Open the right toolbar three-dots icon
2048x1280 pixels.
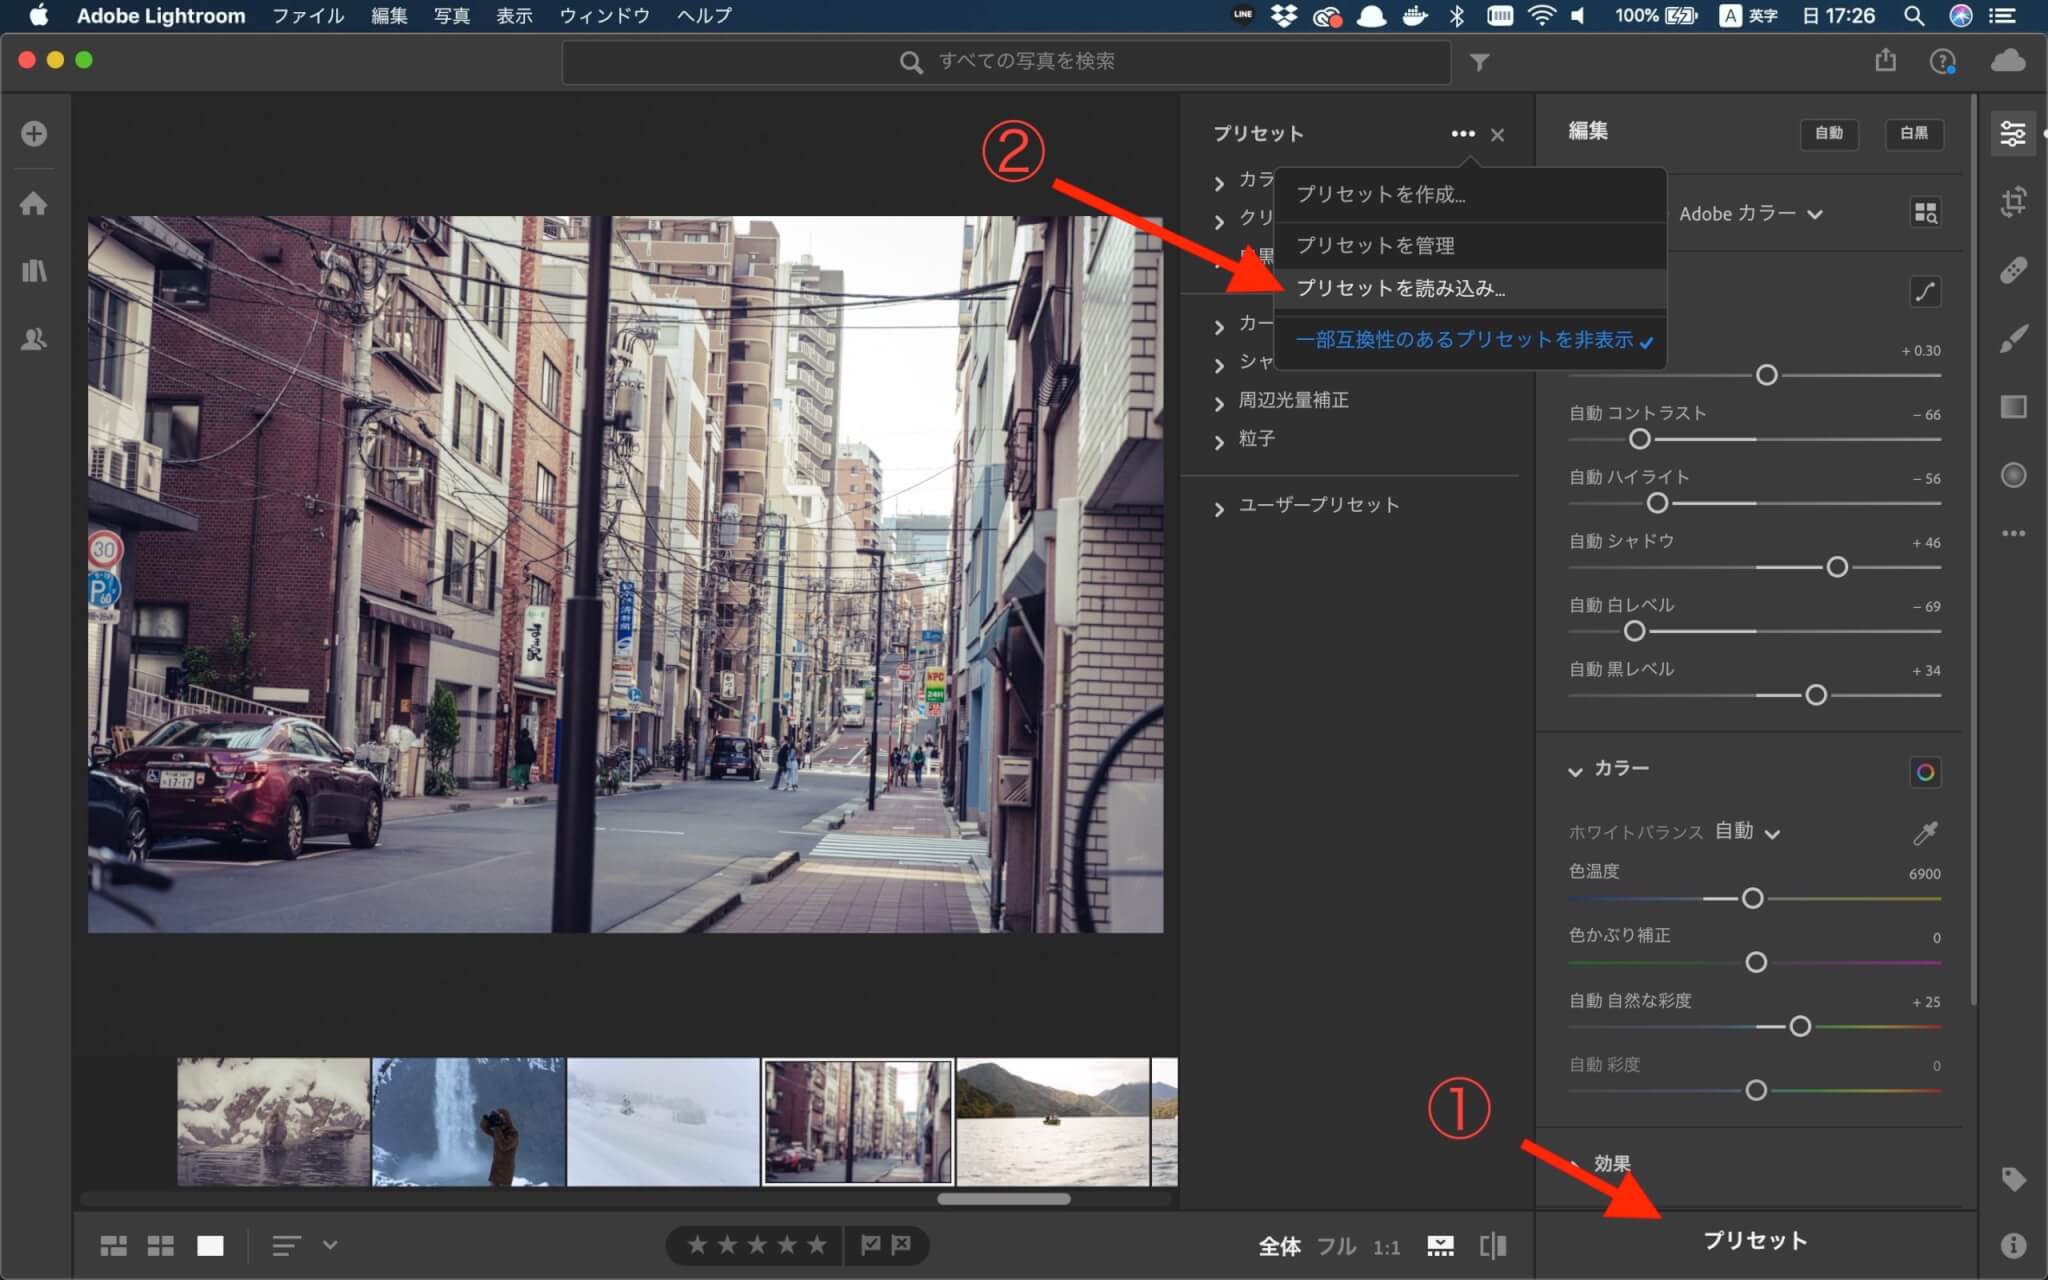(x=2013, y=534)
